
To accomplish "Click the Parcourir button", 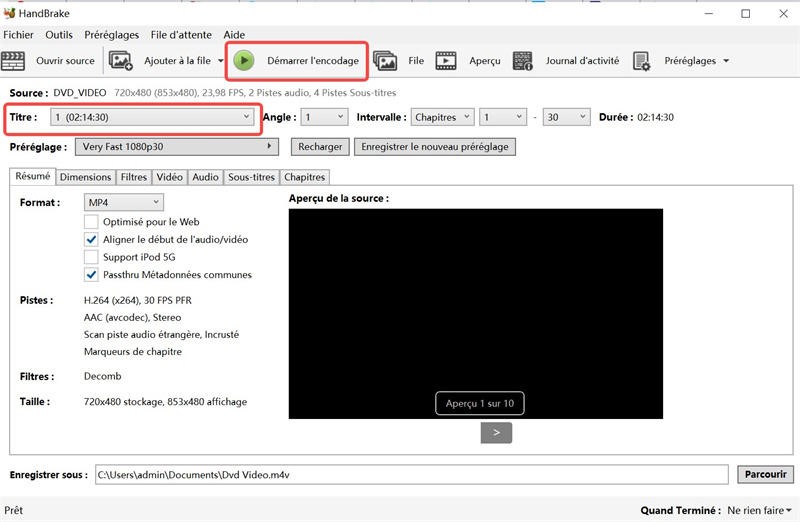I will [765, 474].
